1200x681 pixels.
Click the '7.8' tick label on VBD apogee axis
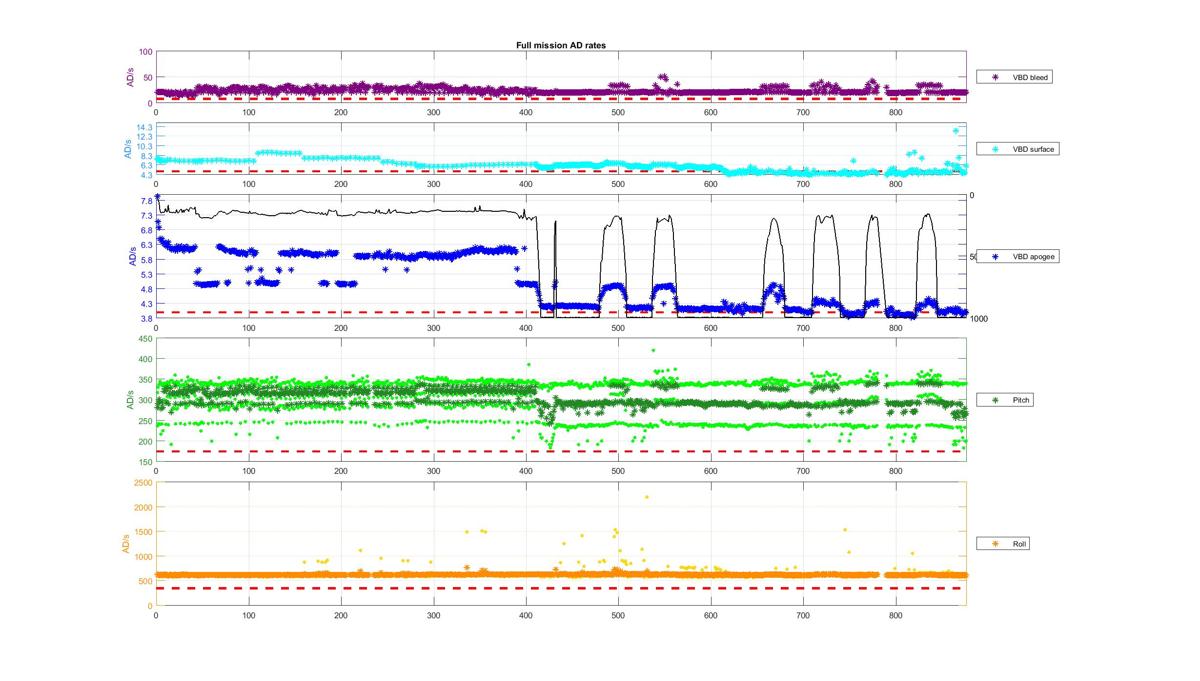147,201
